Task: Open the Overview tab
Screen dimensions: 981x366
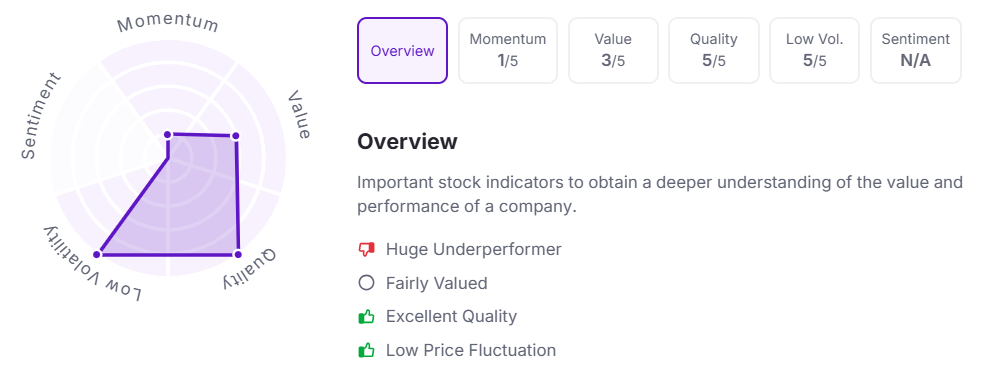Action: 402,51
